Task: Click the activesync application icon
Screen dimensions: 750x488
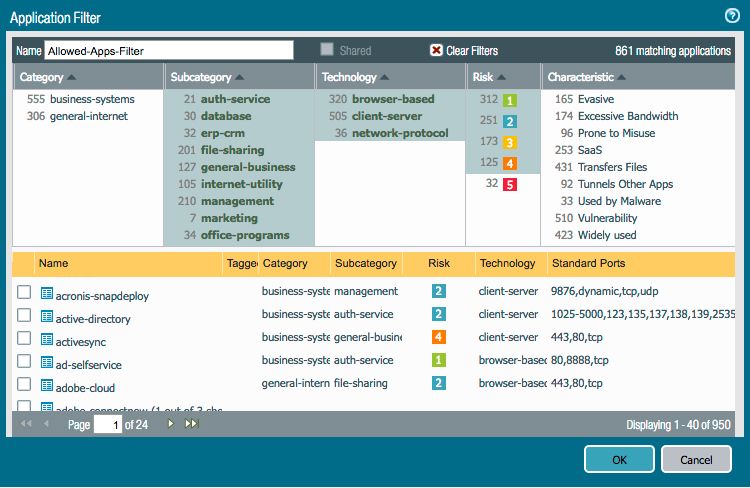Action: (46, 339)
